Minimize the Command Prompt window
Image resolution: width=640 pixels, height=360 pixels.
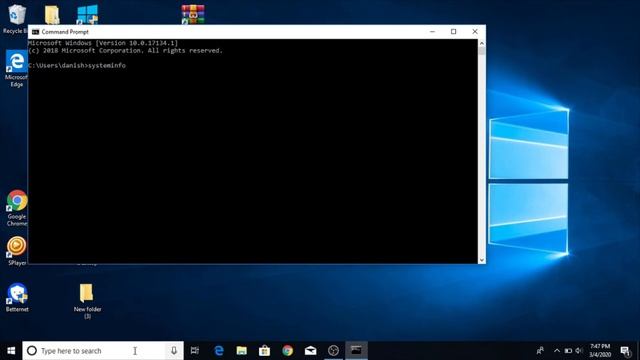pyautogui.click(x=432, y=32)
